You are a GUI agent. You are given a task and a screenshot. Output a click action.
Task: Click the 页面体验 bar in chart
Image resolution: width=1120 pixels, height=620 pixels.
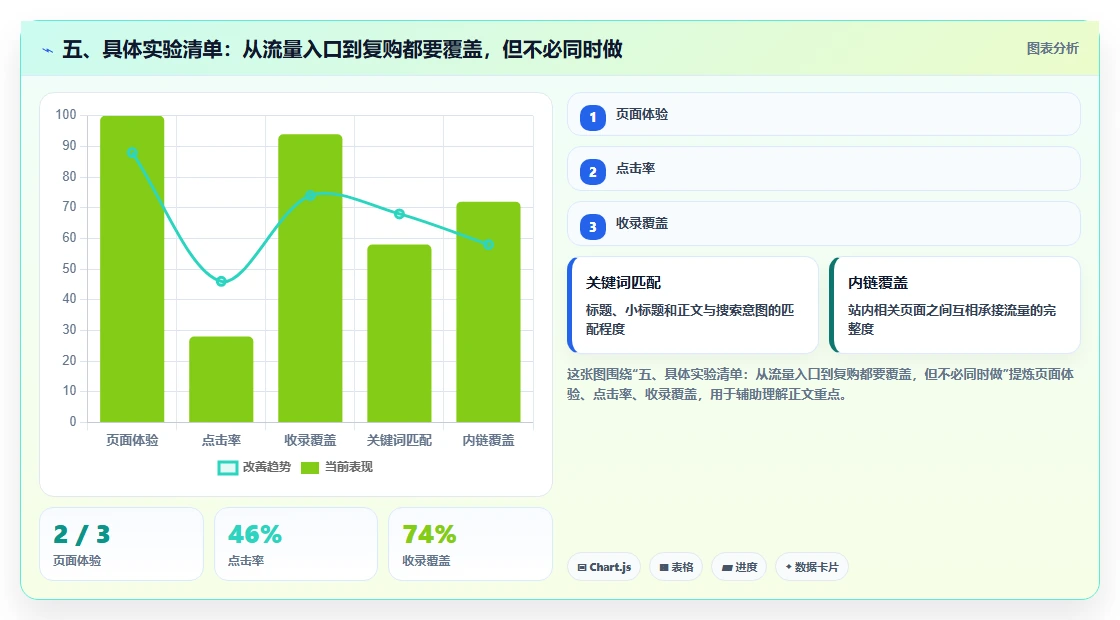[132, 269]
